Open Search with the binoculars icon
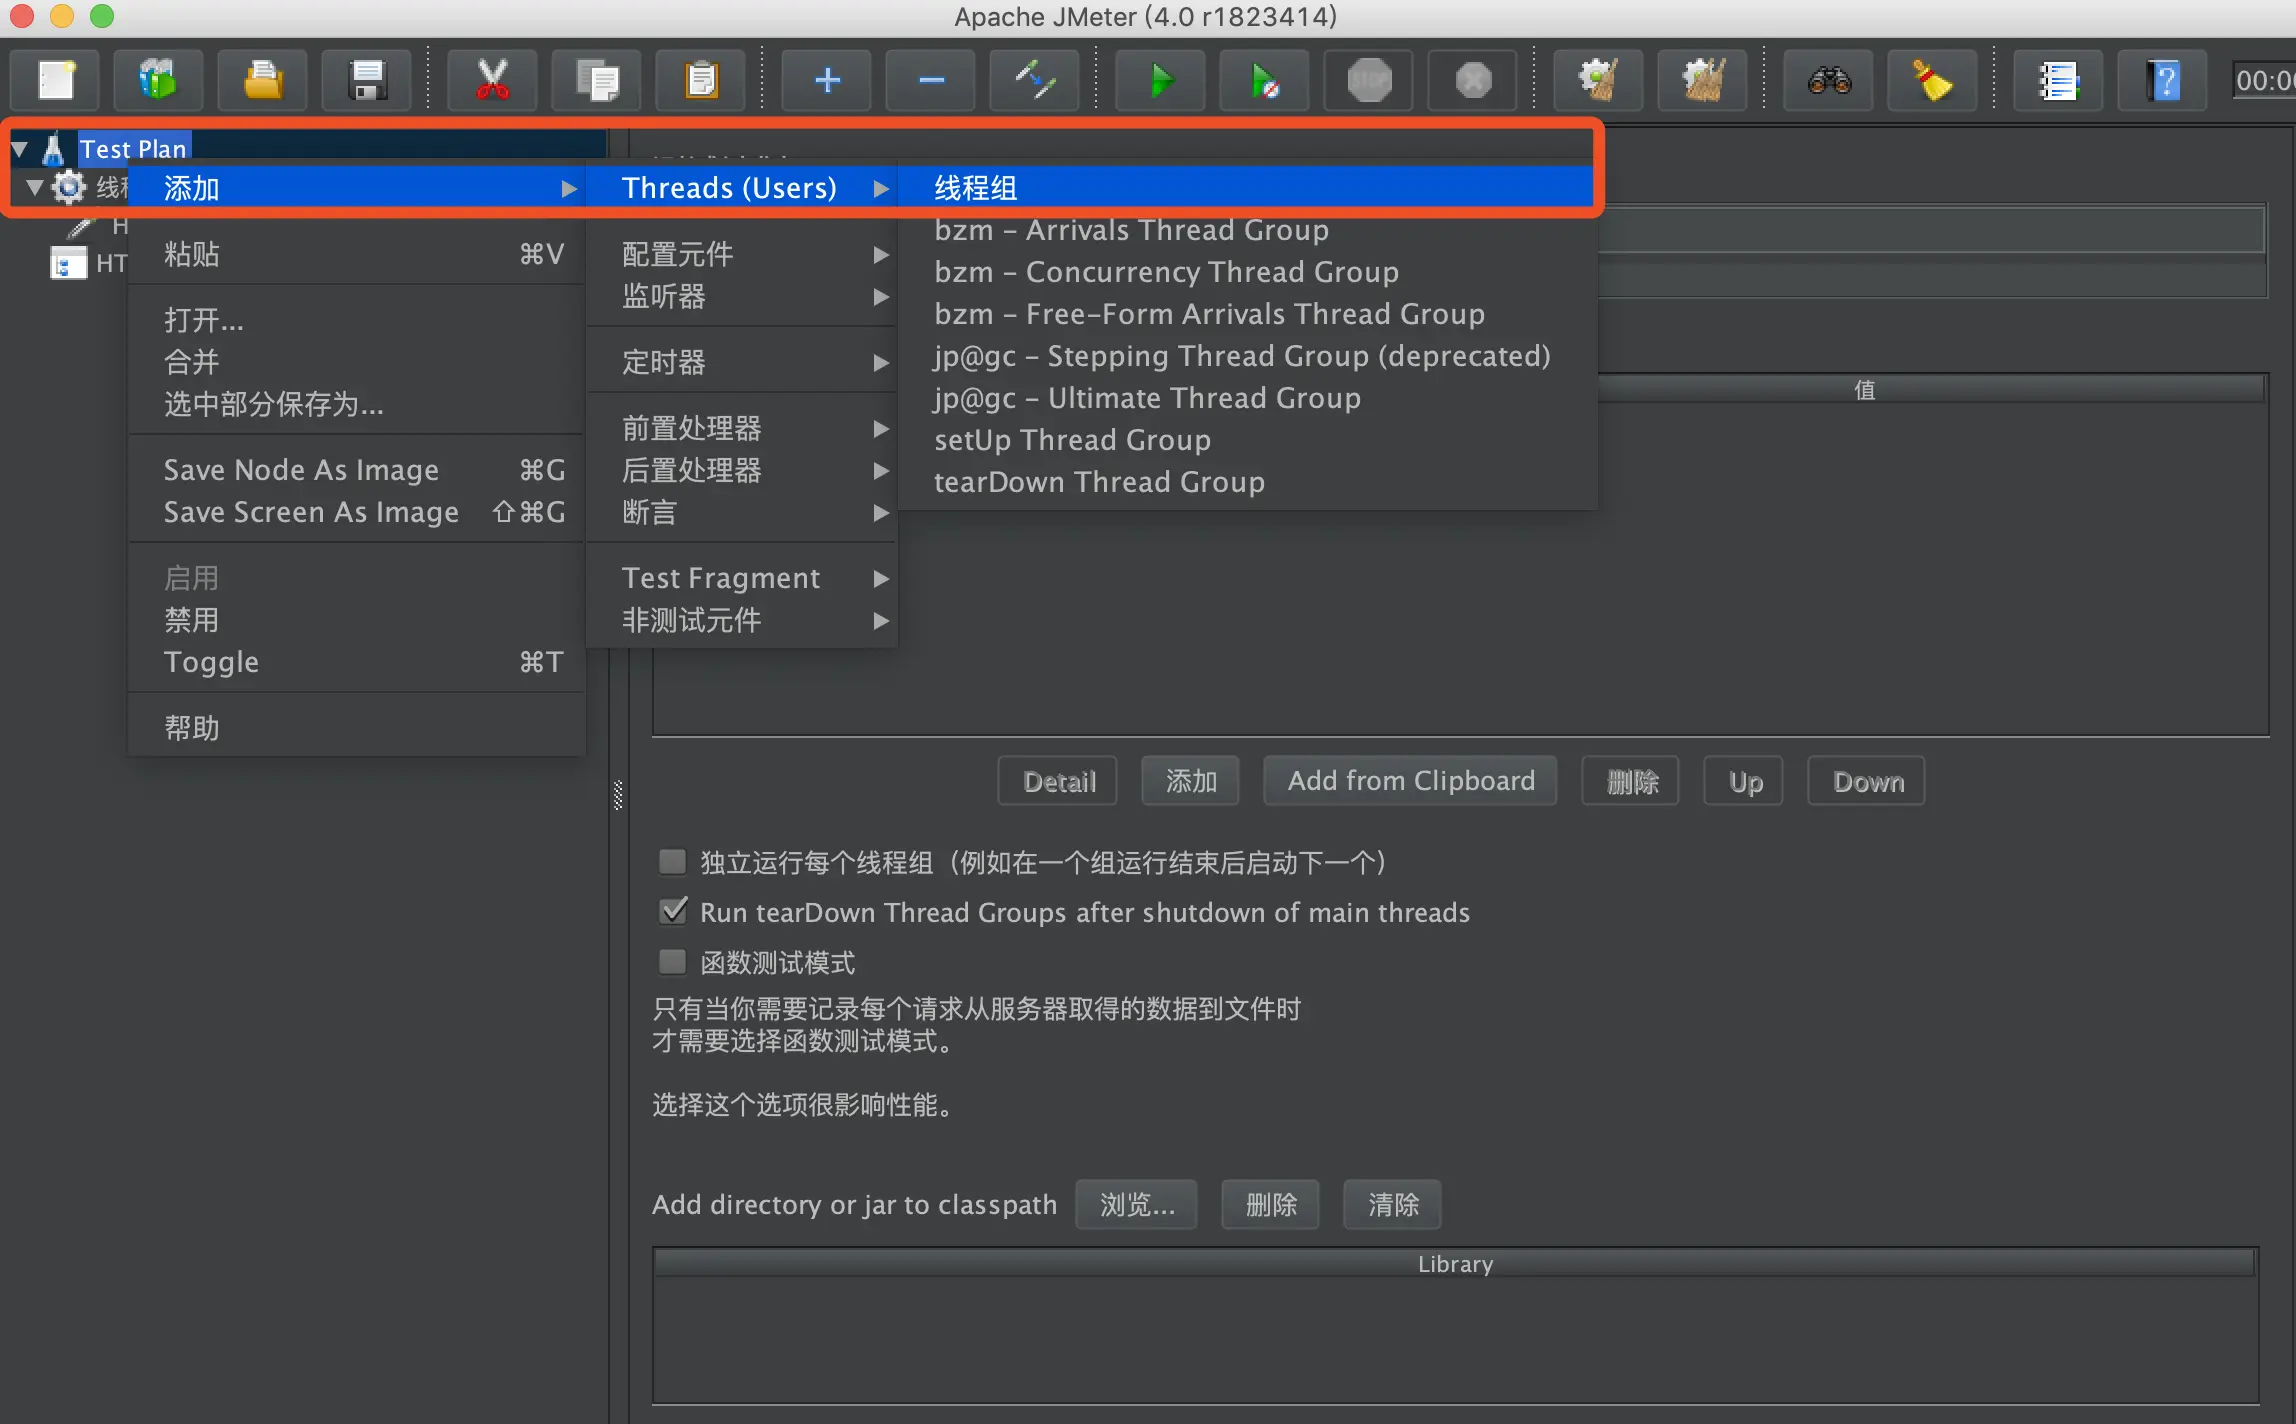 tap(1829, 80)
